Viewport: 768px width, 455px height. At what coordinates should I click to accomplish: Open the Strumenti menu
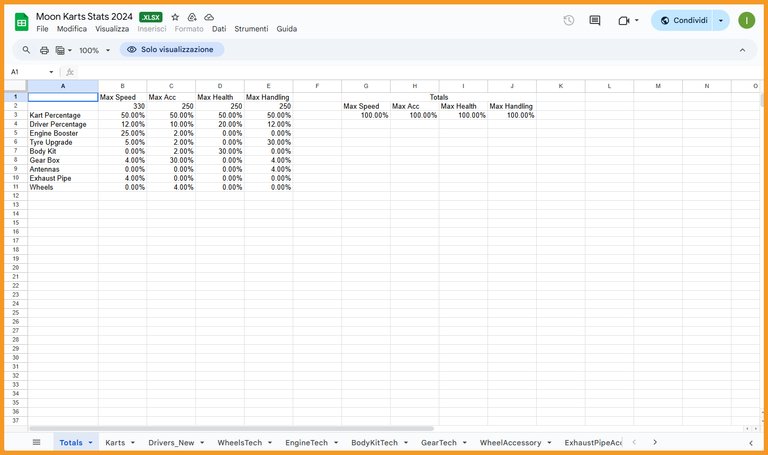coord(251,29)
